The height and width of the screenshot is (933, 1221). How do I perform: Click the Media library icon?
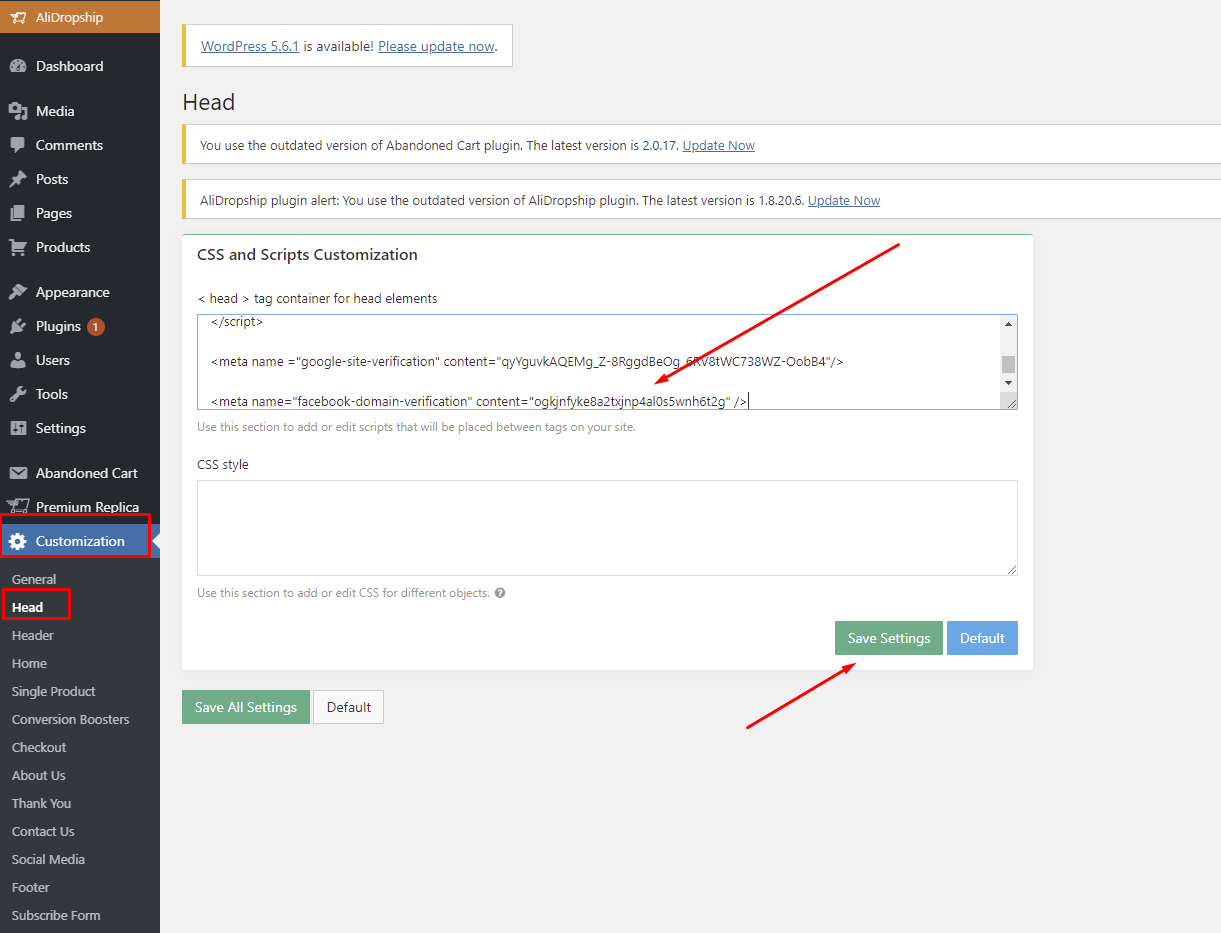pyautogui.click(x=18, y=111)
